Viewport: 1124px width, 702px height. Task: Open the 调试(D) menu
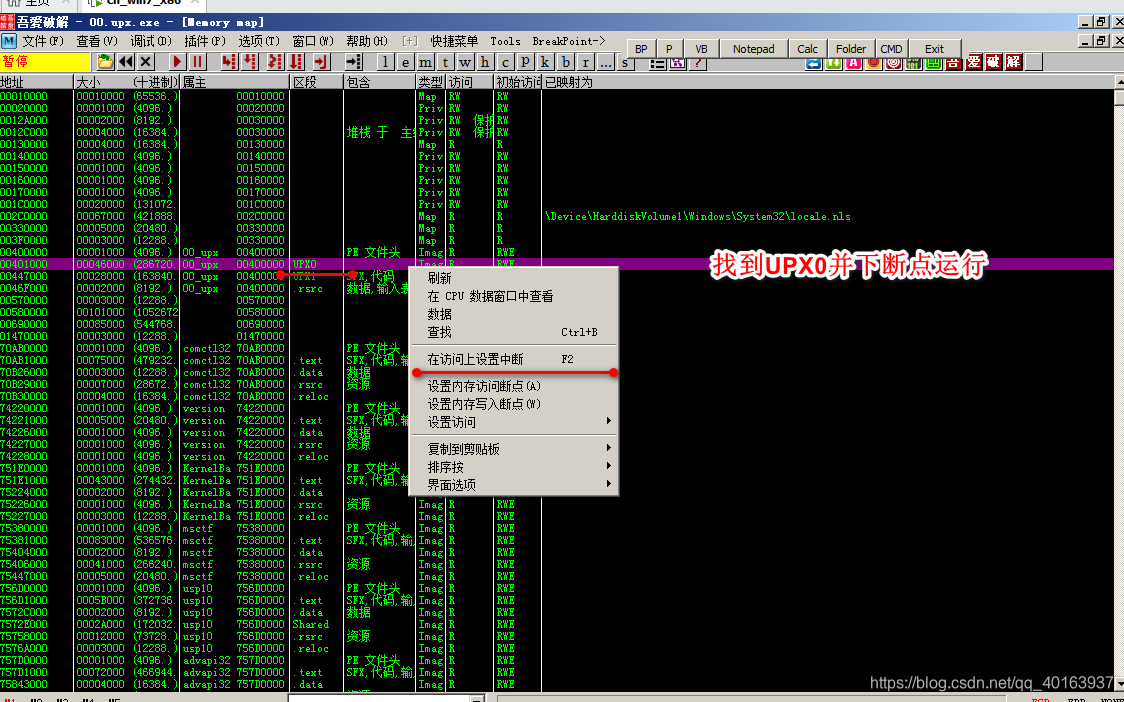click(151, 41)
